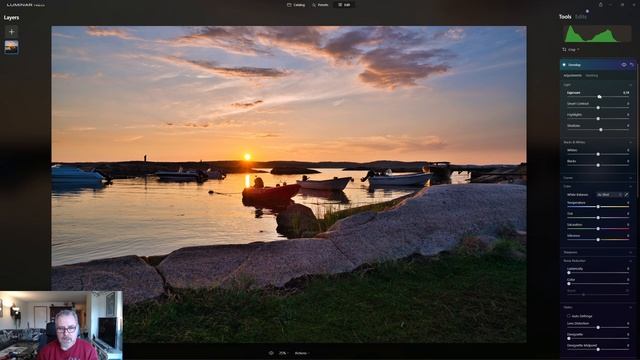Click the histogram display
This screenshot has height=360, width=640.
click(x=597, y=34)
